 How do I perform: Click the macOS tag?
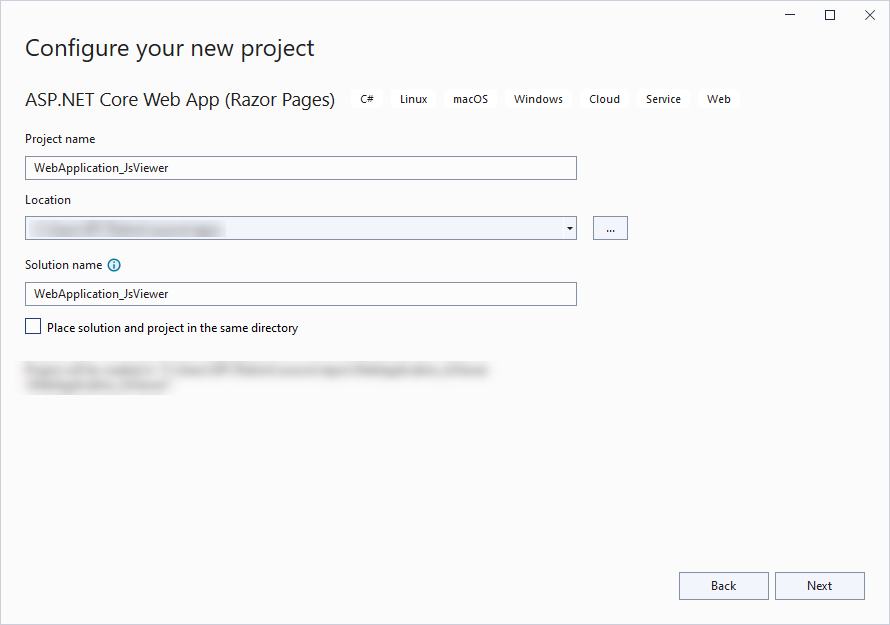click(470, 99)
